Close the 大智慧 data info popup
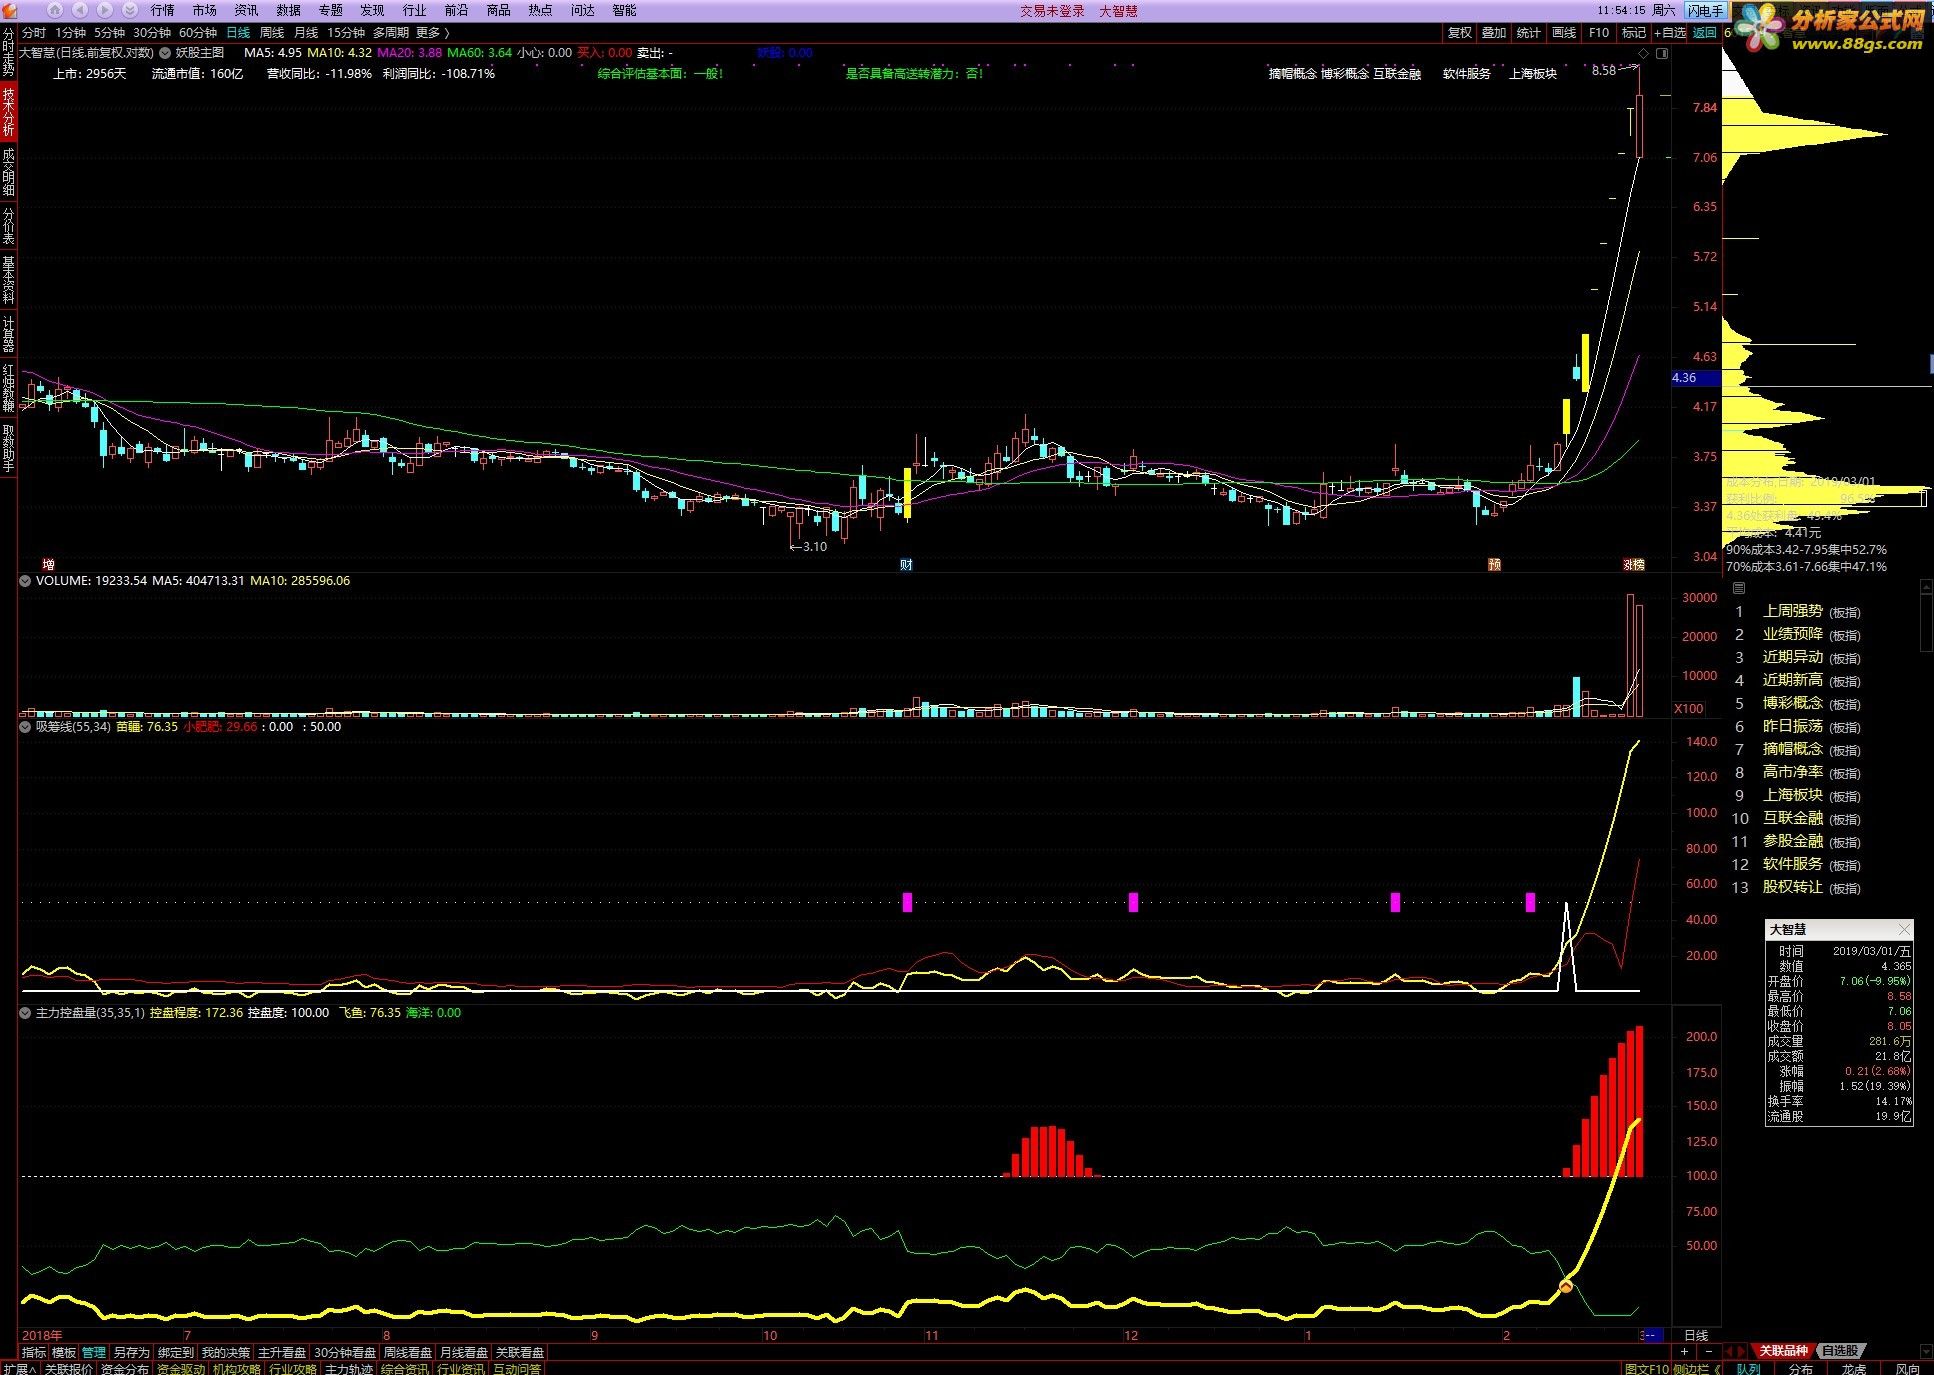 click(x=1904, y=929)
